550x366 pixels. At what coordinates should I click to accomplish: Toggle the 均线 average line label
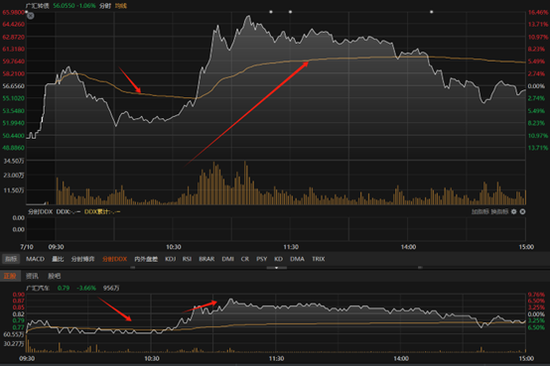(121, 6)
